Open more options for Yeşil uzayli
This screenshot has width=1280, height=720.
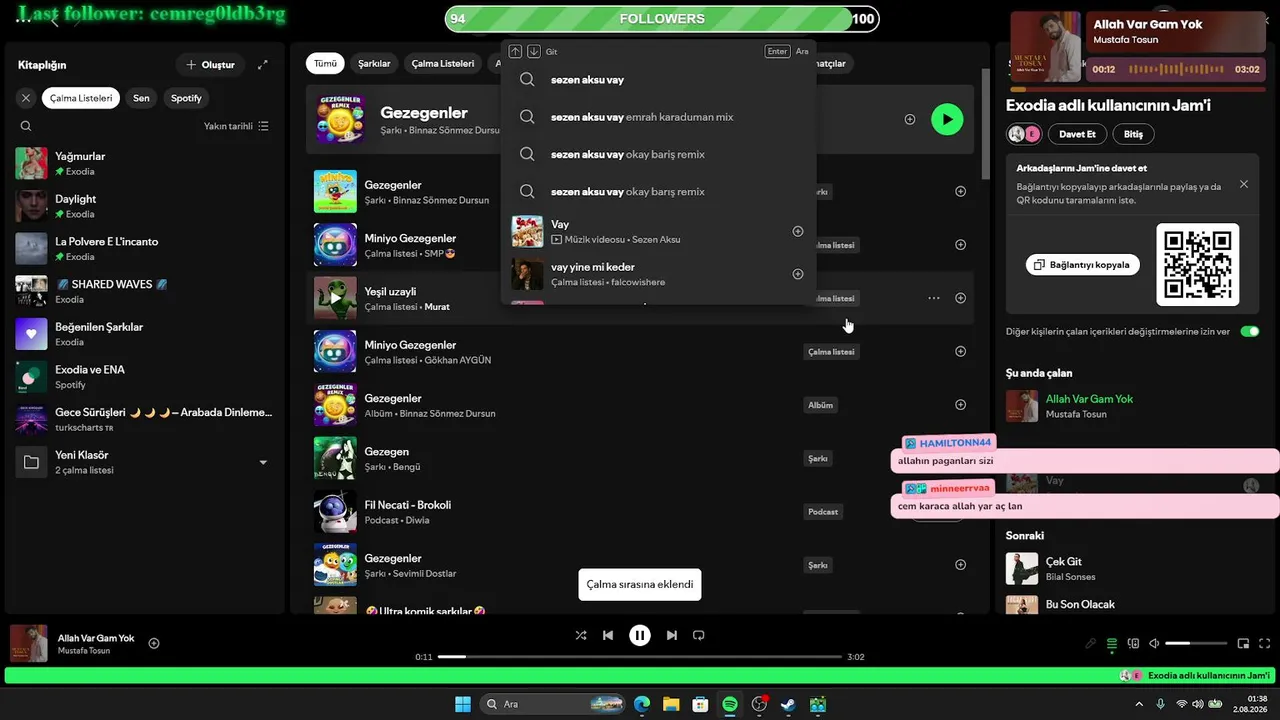[x=934, y=298]
